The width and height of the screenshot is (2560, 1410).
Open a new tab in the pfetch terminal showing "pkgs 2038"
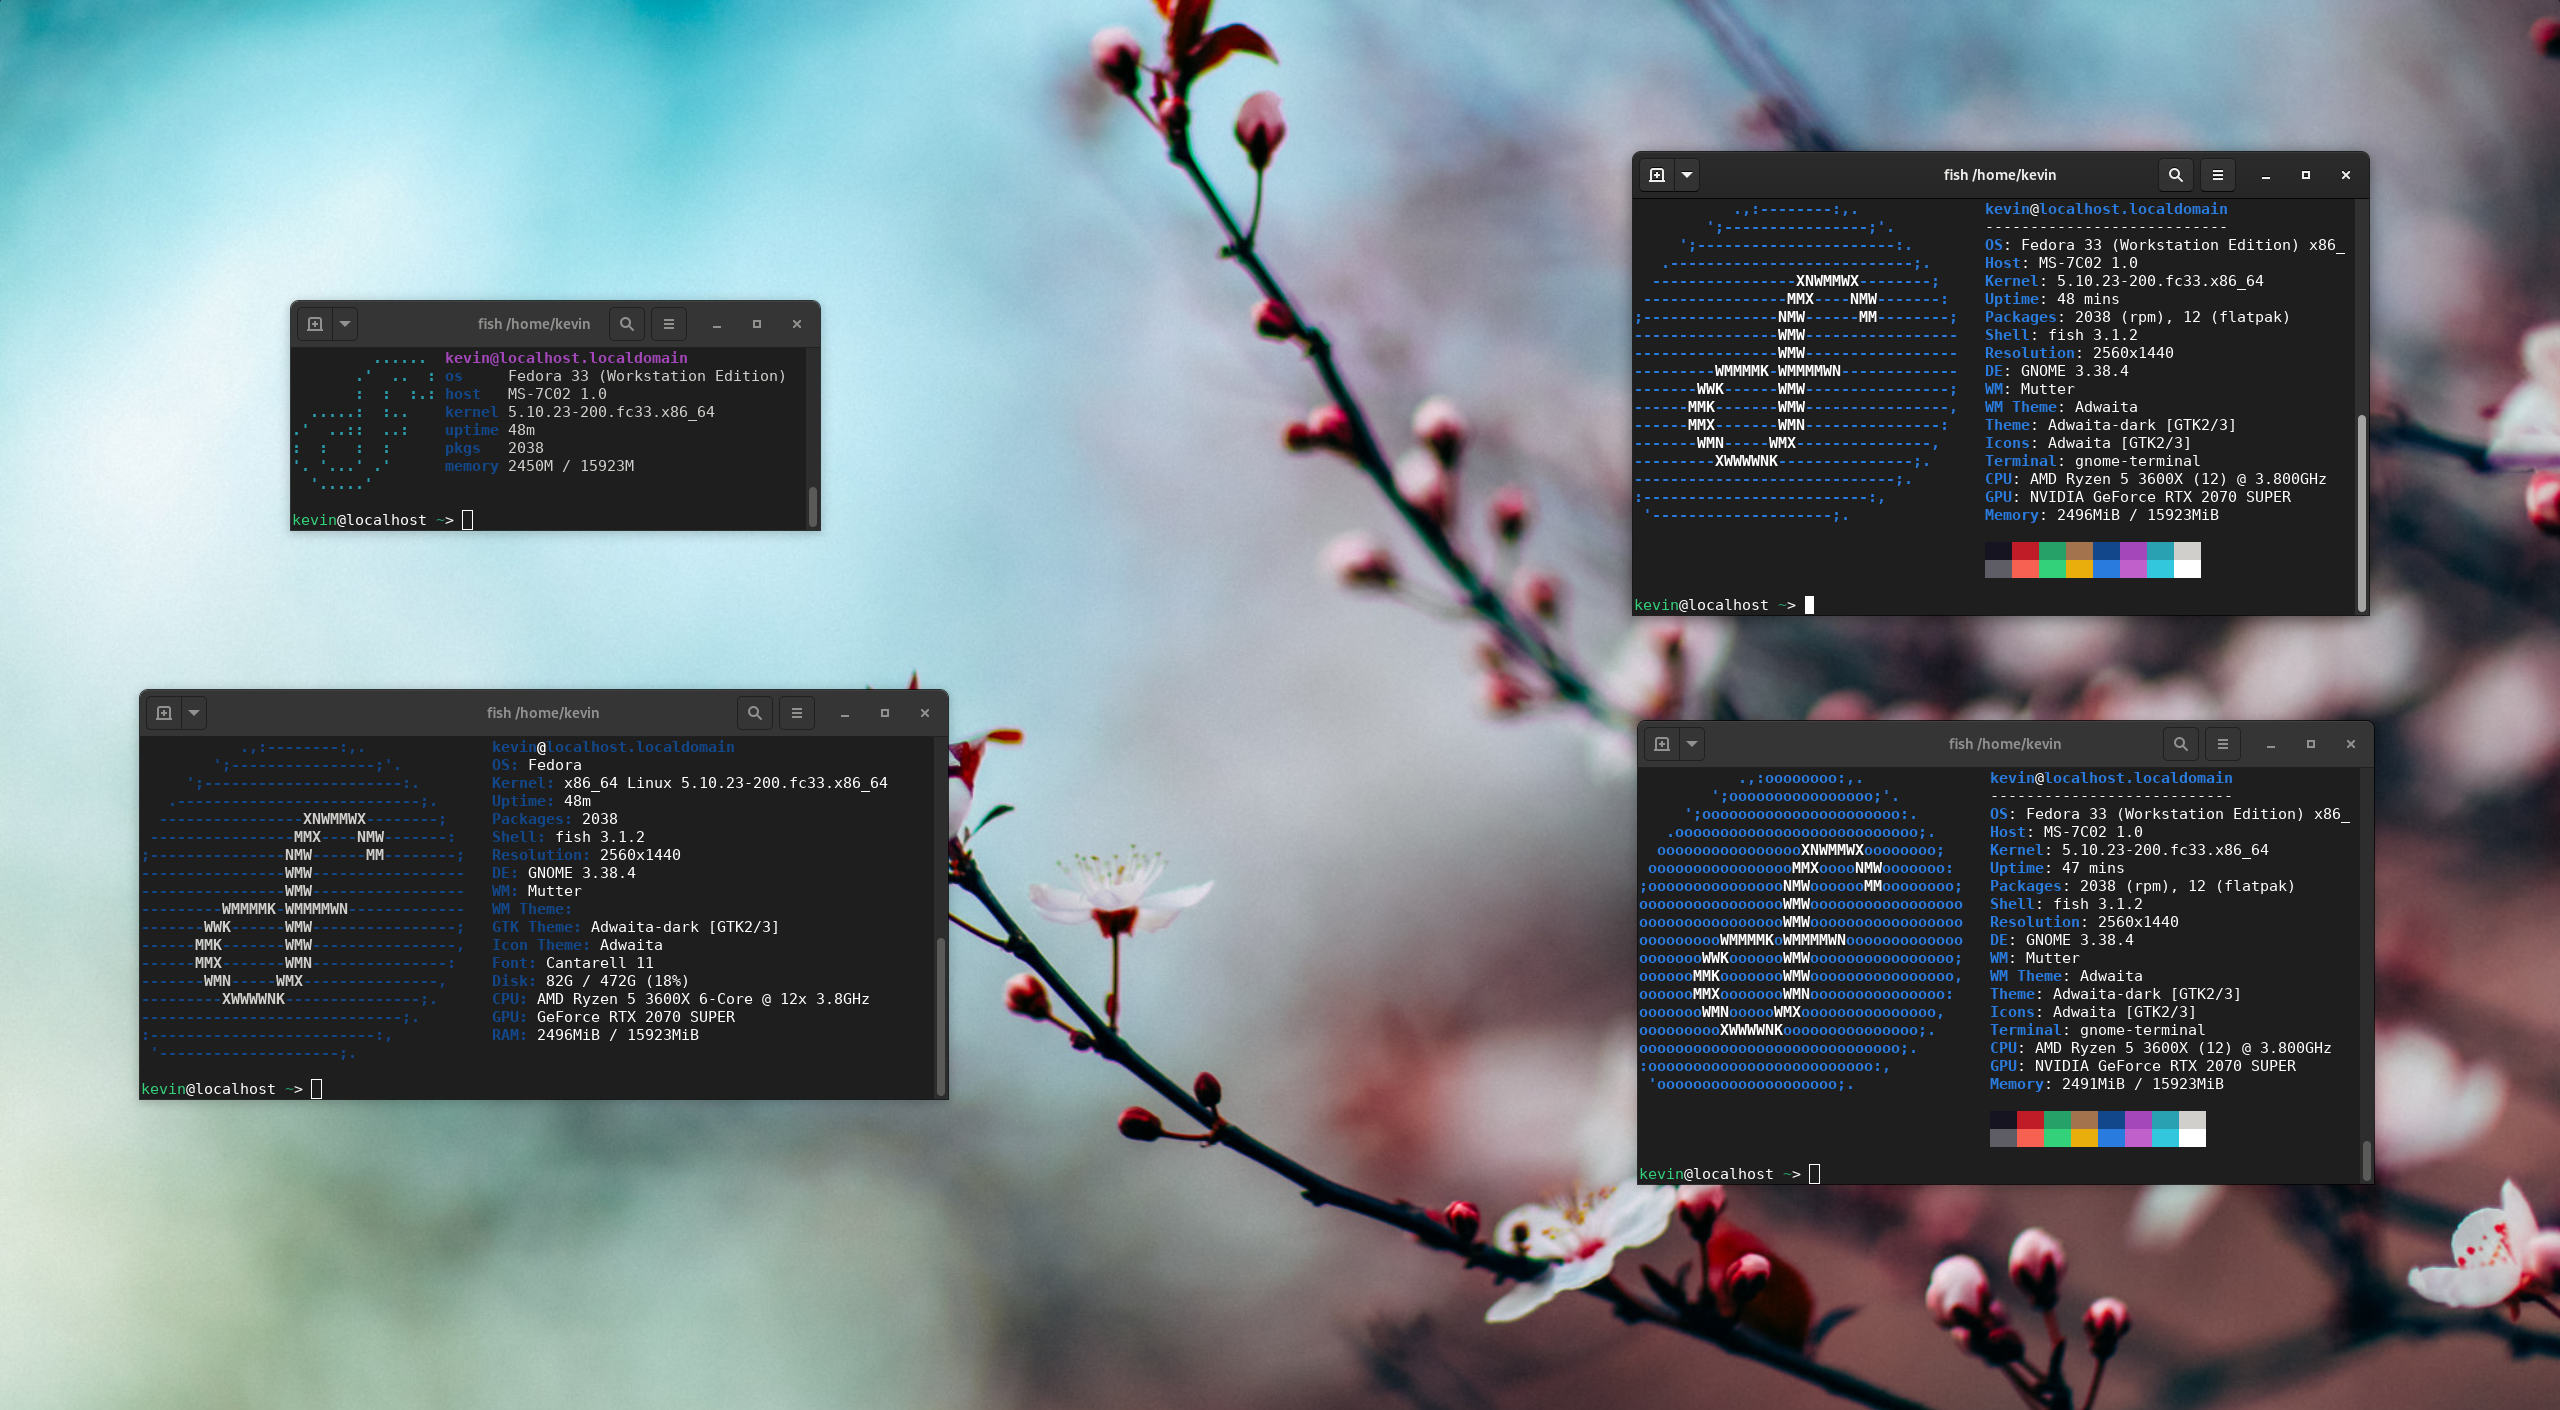[314, 324]
